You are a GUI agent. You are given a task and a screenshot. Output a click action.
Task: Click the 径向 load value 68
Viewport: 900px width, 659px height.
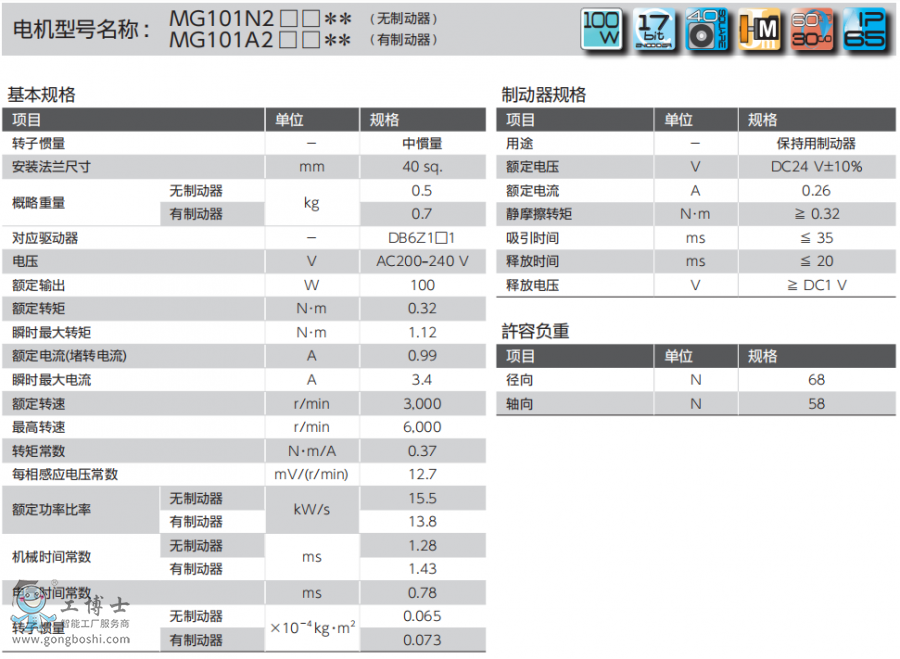pyautogui.click(x=816, y=380)
